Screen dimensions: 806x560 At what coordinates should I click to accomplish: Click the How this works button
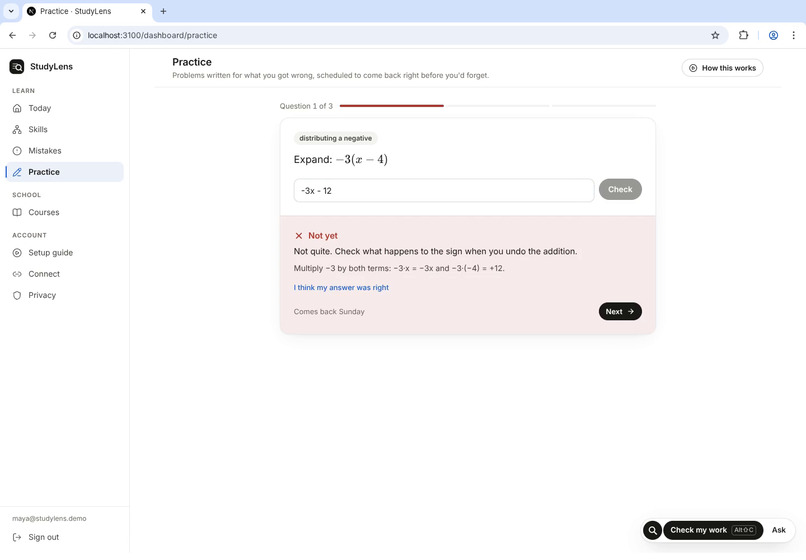(x=722, y=68)
